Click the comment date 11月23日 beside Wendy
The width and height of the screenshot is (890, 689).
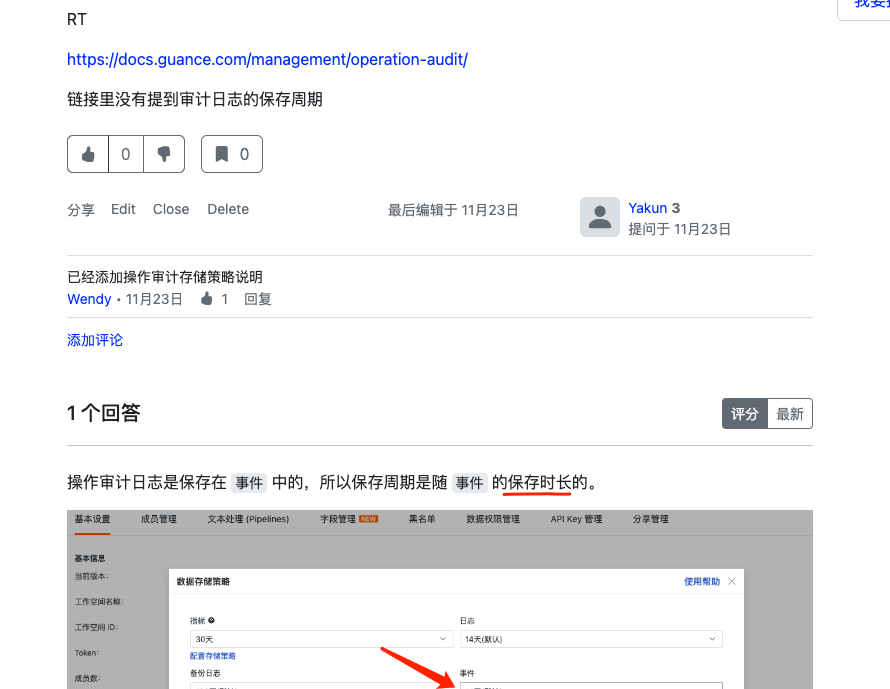point(154,299)
